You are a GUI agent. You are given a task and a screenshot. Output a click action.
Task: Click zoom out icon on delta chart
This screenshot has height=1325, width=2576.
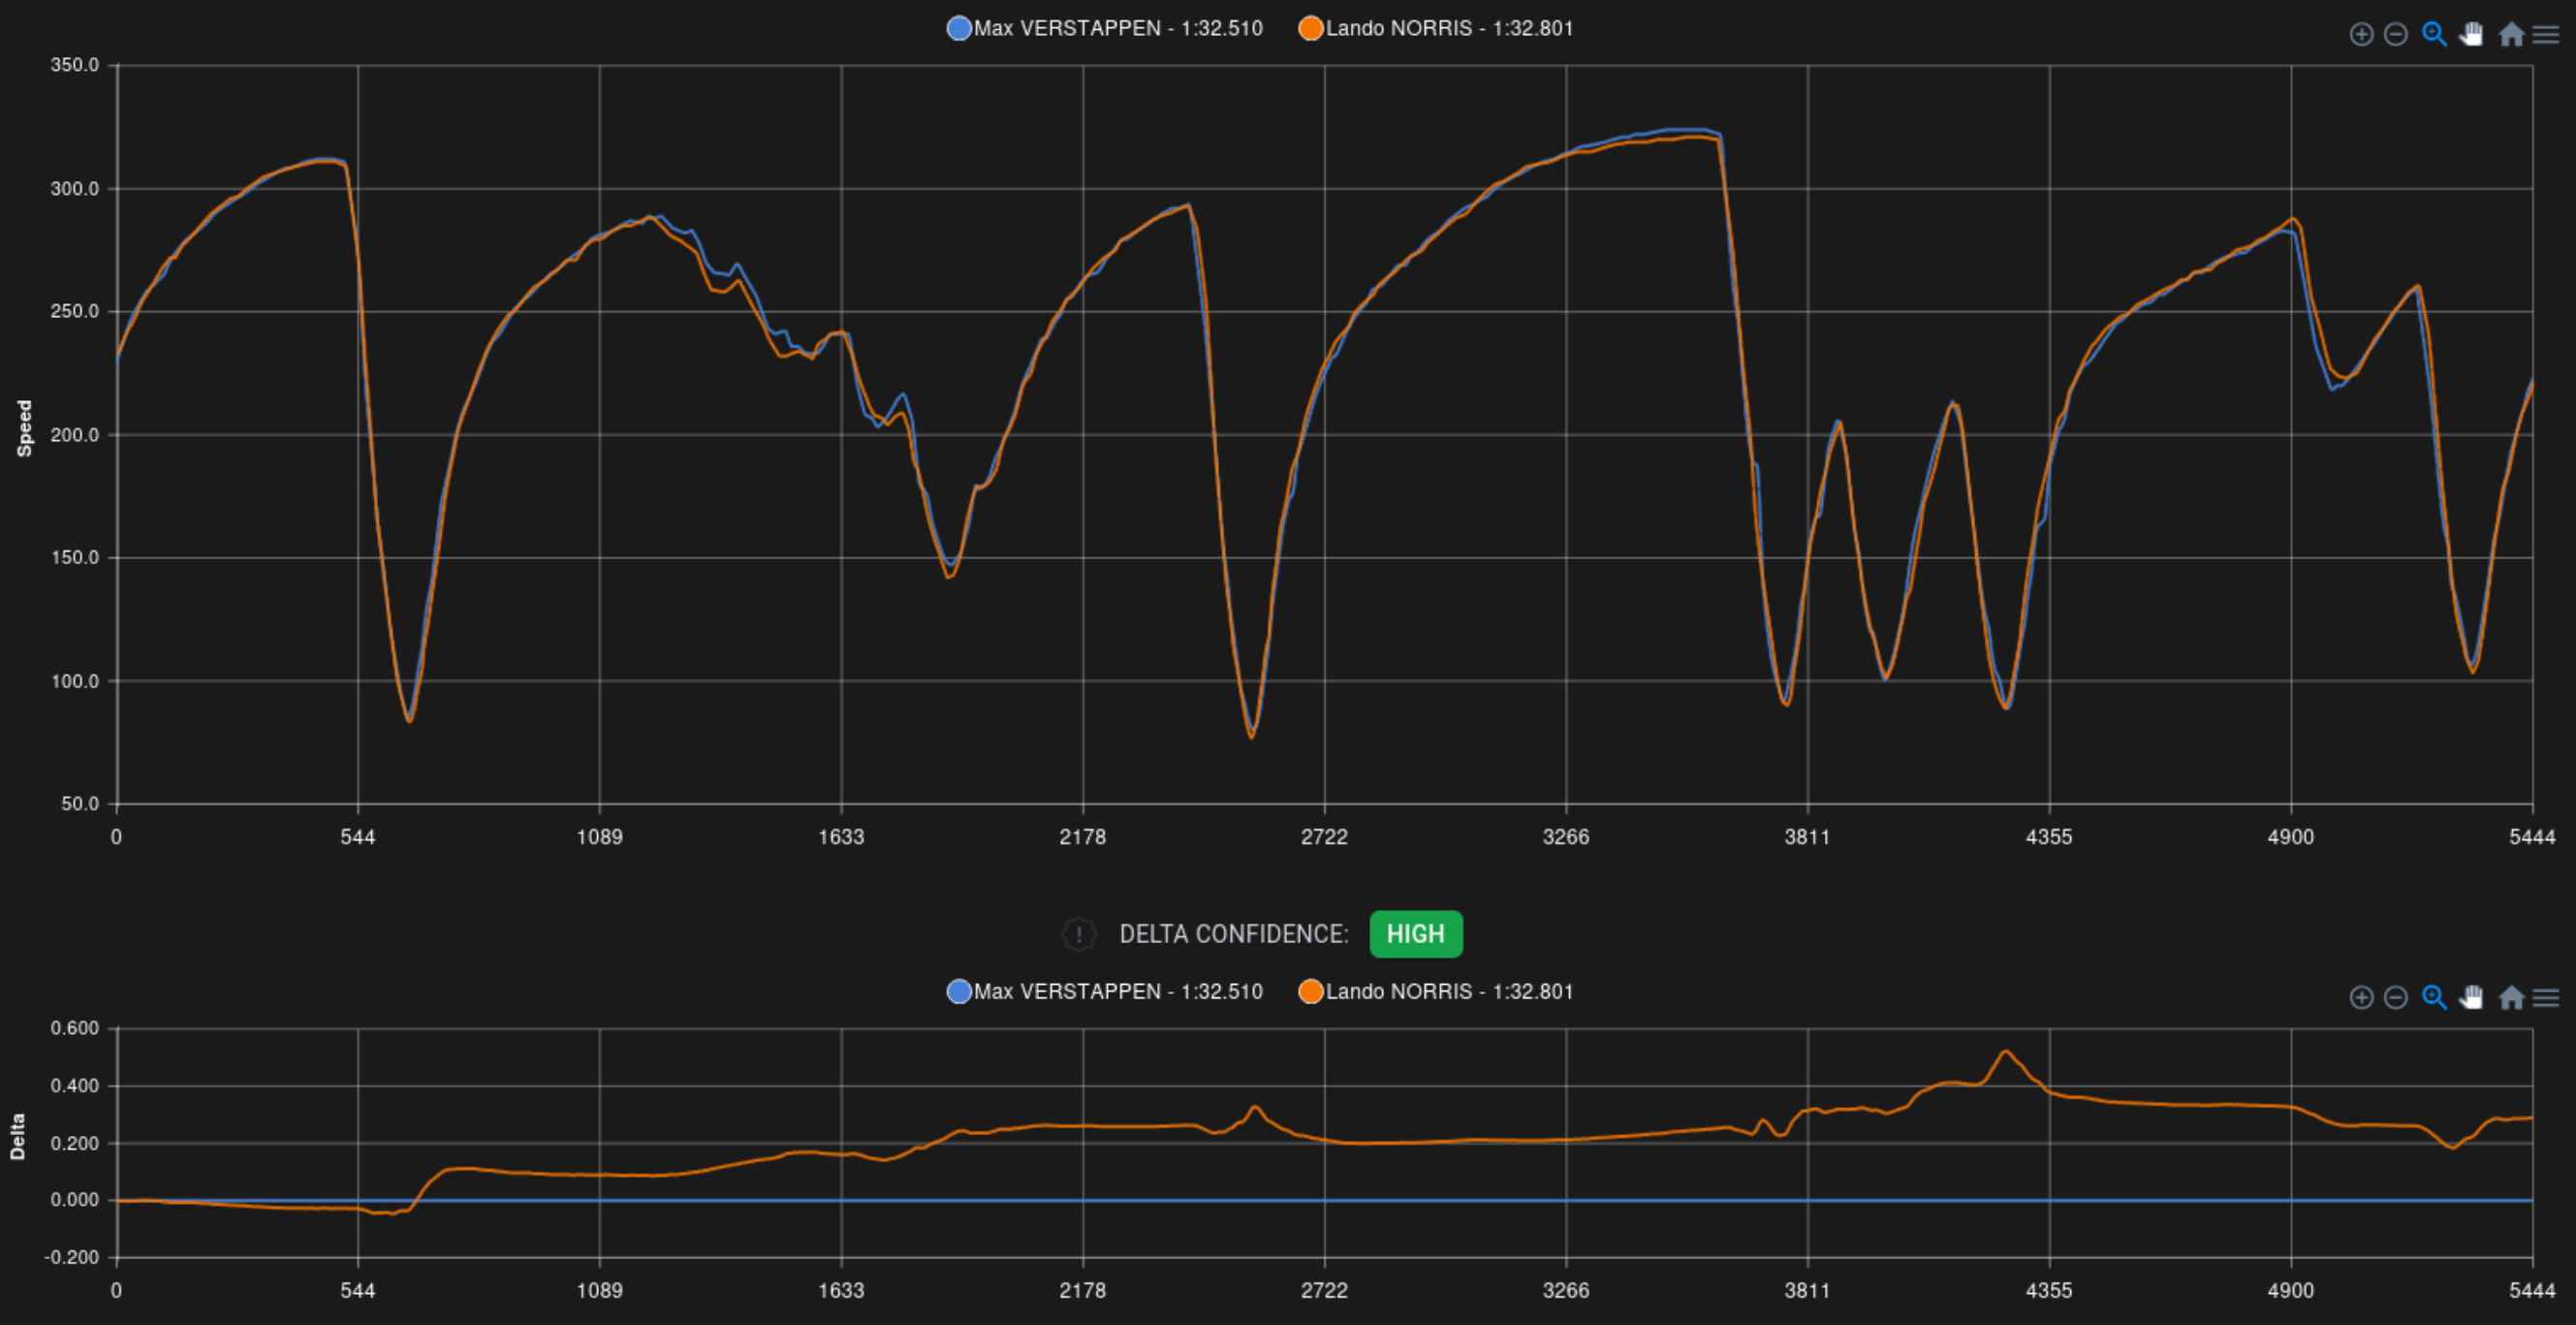pyautogui.click(x=2396, y=998)
